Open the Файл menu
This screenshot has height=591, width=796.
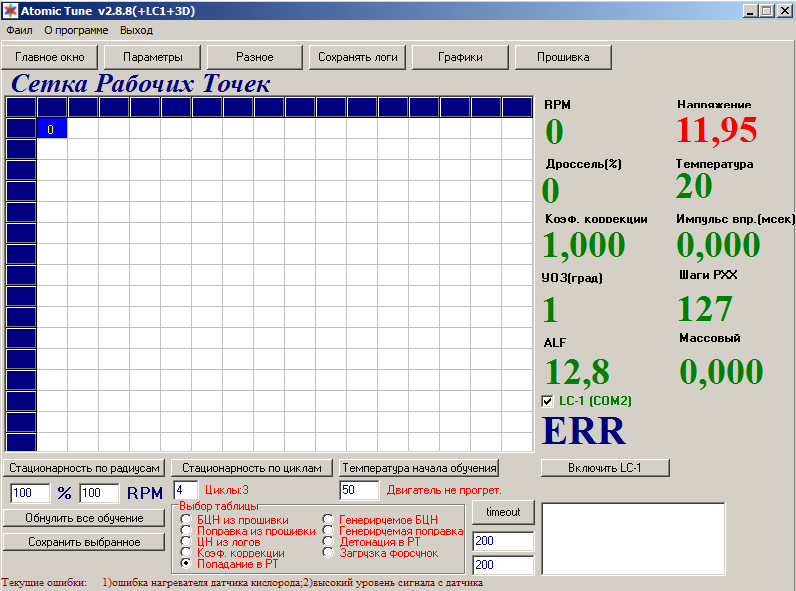pos(19,30)
